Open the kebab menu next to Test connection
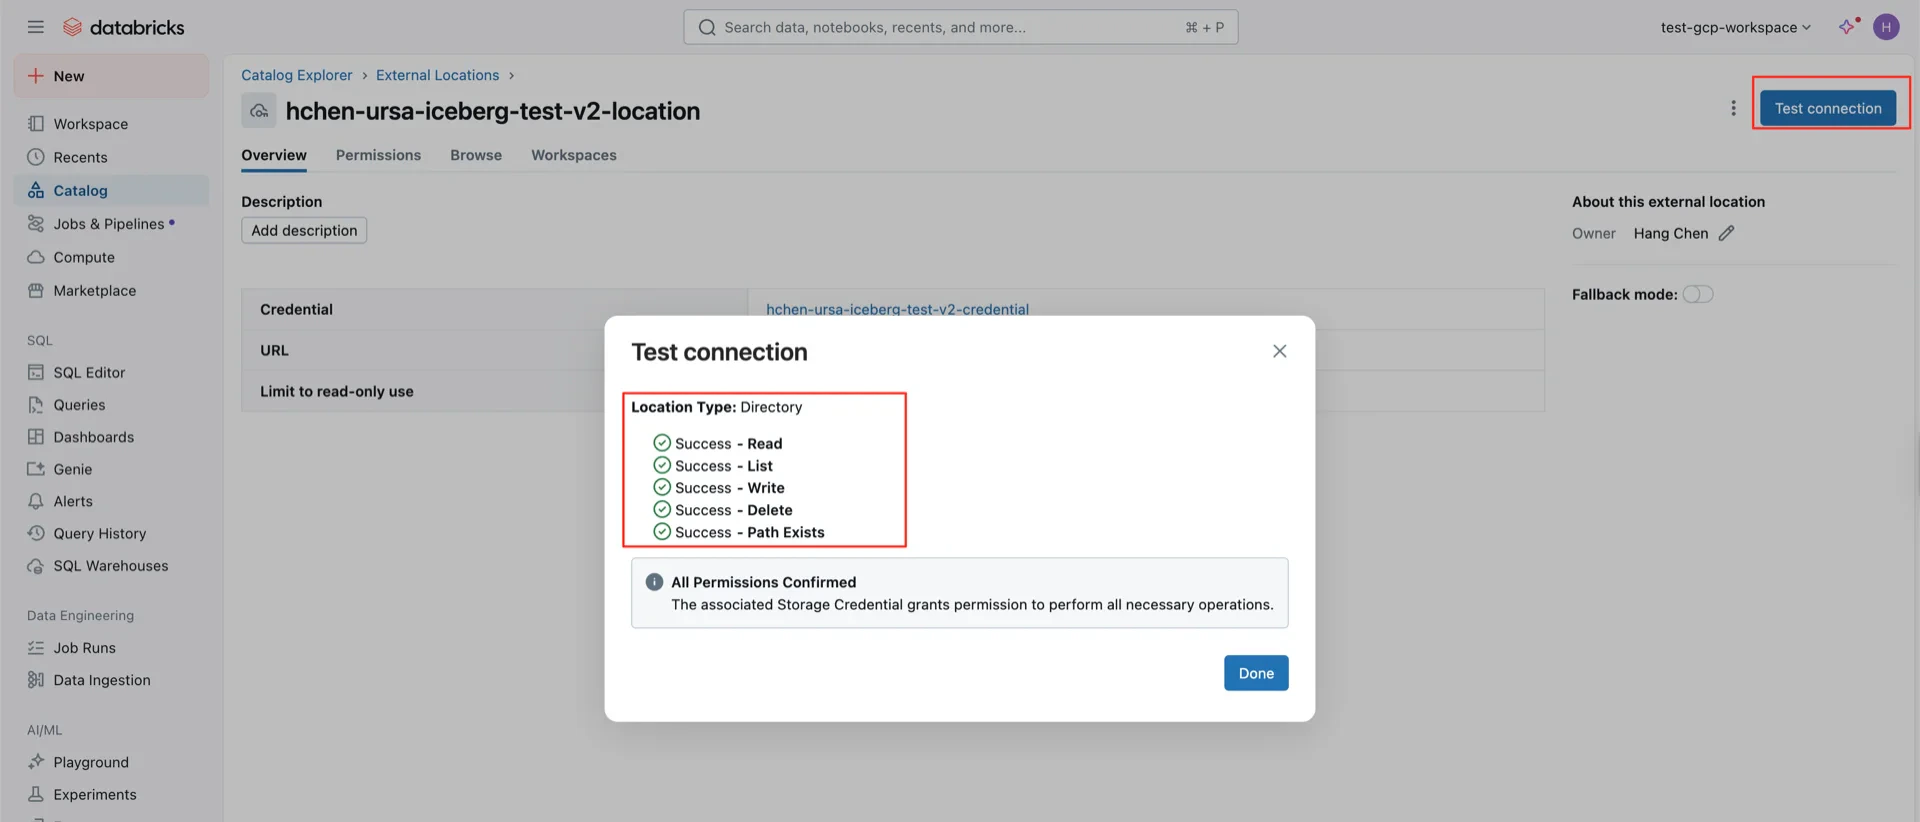The image size is (1920, 822). point(1733,108)
